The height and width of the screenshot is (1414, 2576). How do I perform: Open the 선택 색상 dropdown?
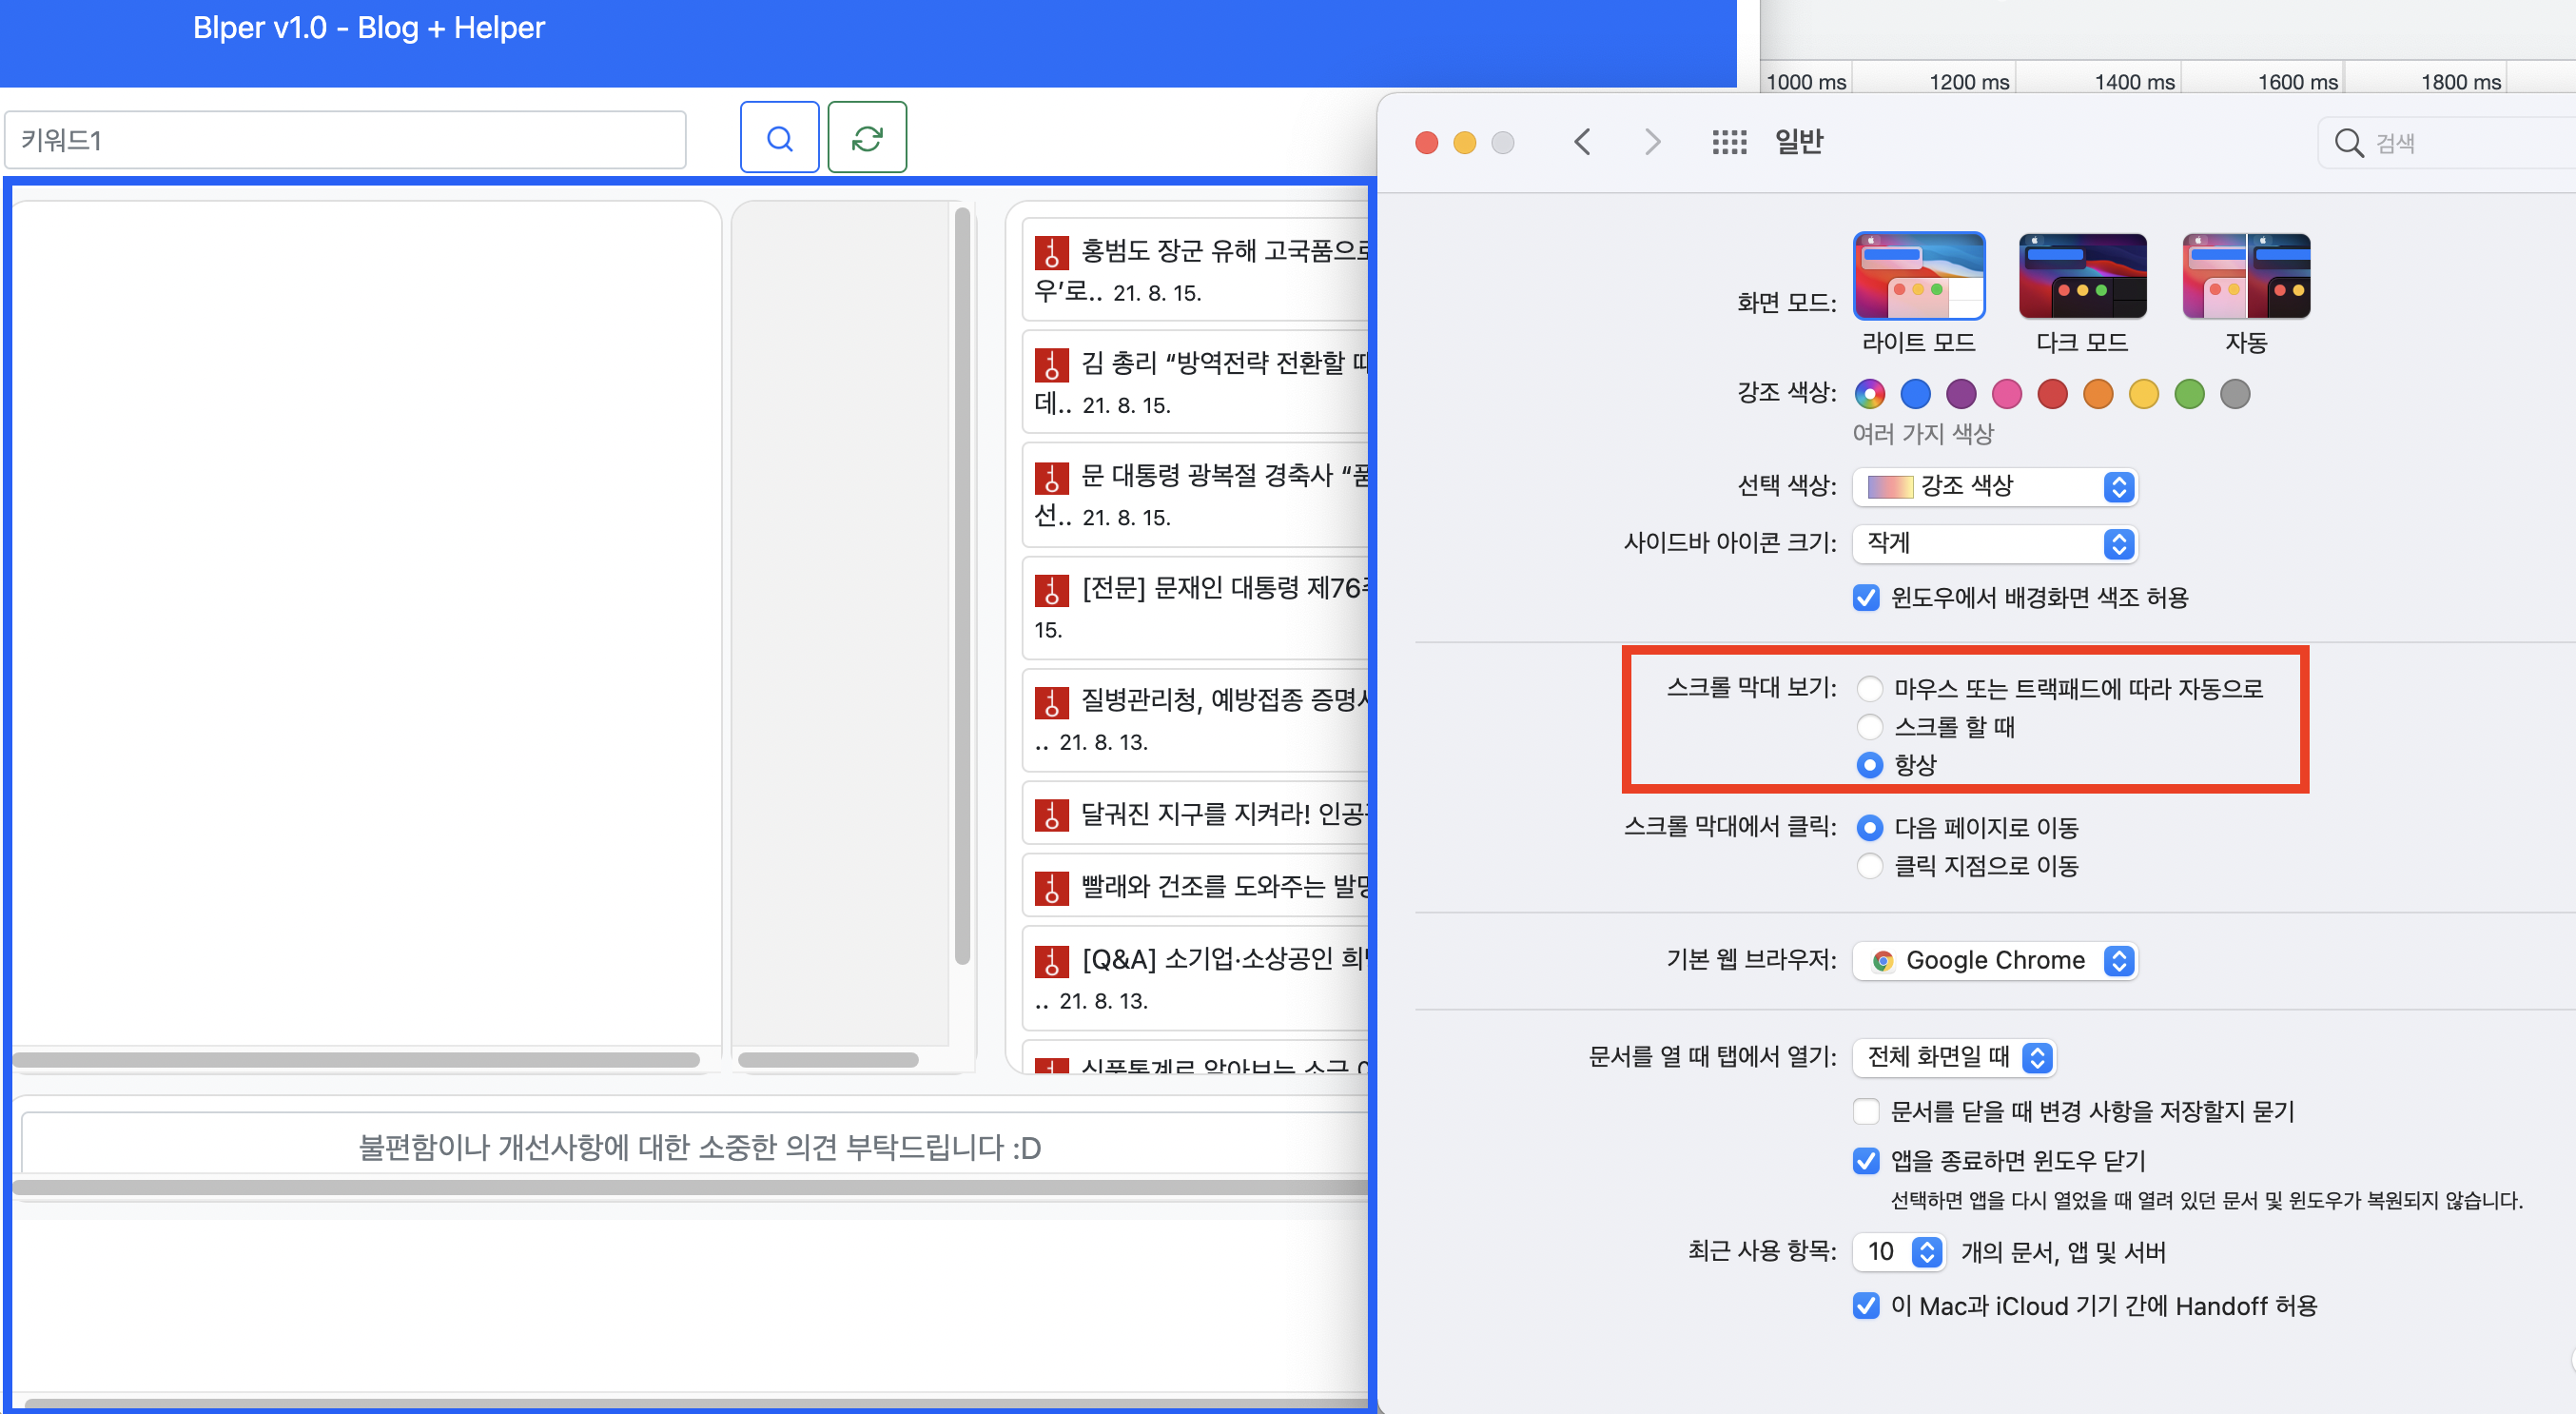coord(1994,487)
